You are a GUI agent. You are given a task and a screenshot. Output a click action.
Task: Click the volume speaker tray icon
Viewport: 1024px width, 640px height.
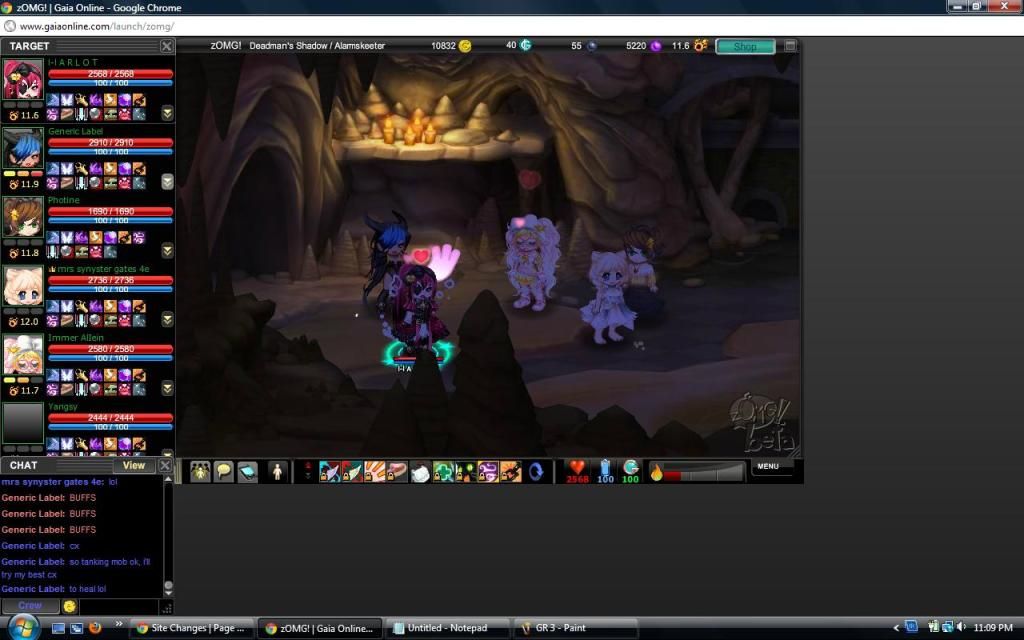961,627
